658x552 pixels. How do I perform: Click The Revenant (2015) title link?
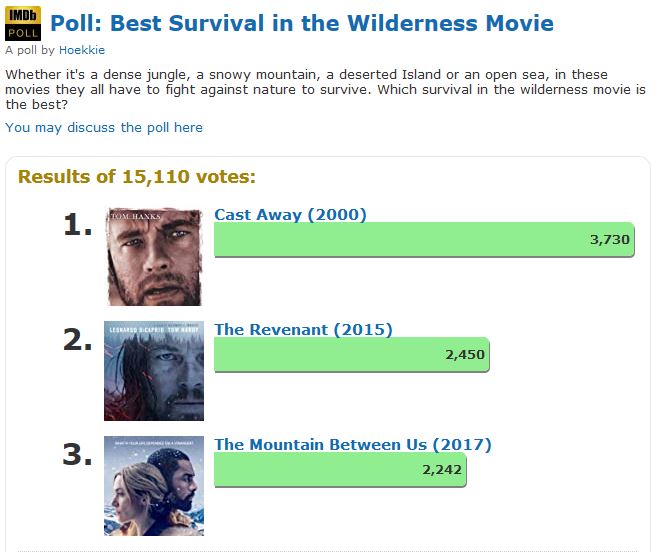pyautogui.click(x=303, y=329)
